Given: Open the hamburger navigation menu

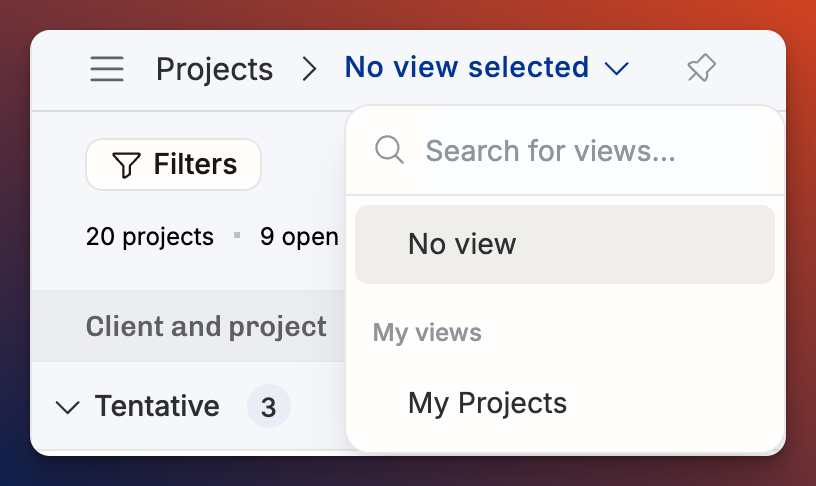Looking at the screenshot, I should click(x=107, y=69).
